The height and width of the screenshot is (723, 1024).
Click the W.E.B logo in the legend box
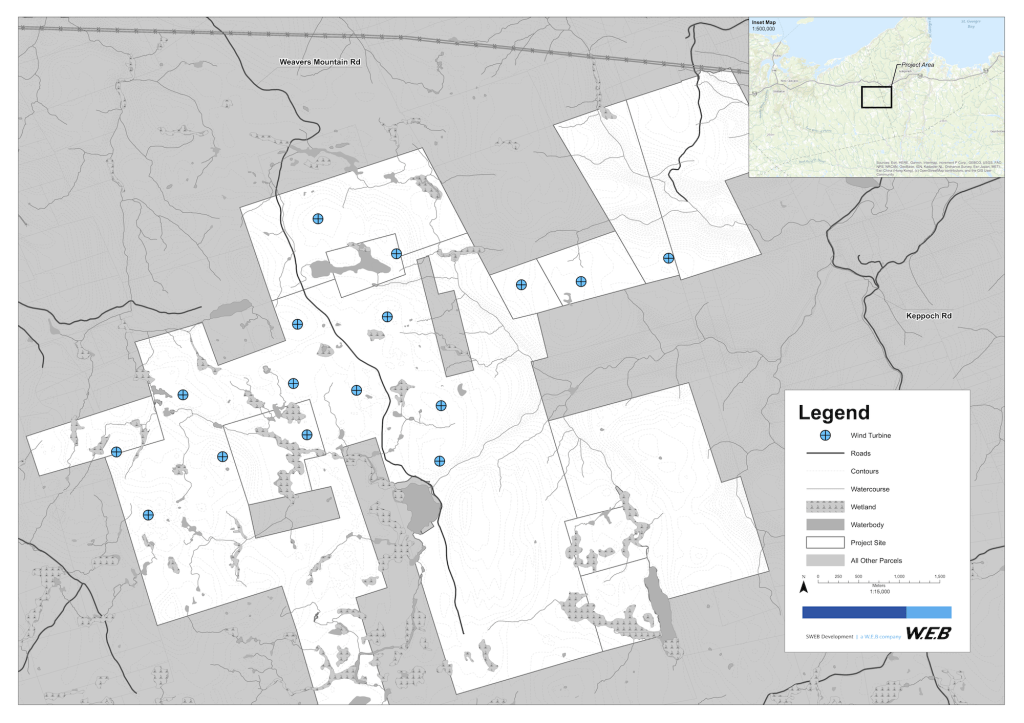(928, 633)
